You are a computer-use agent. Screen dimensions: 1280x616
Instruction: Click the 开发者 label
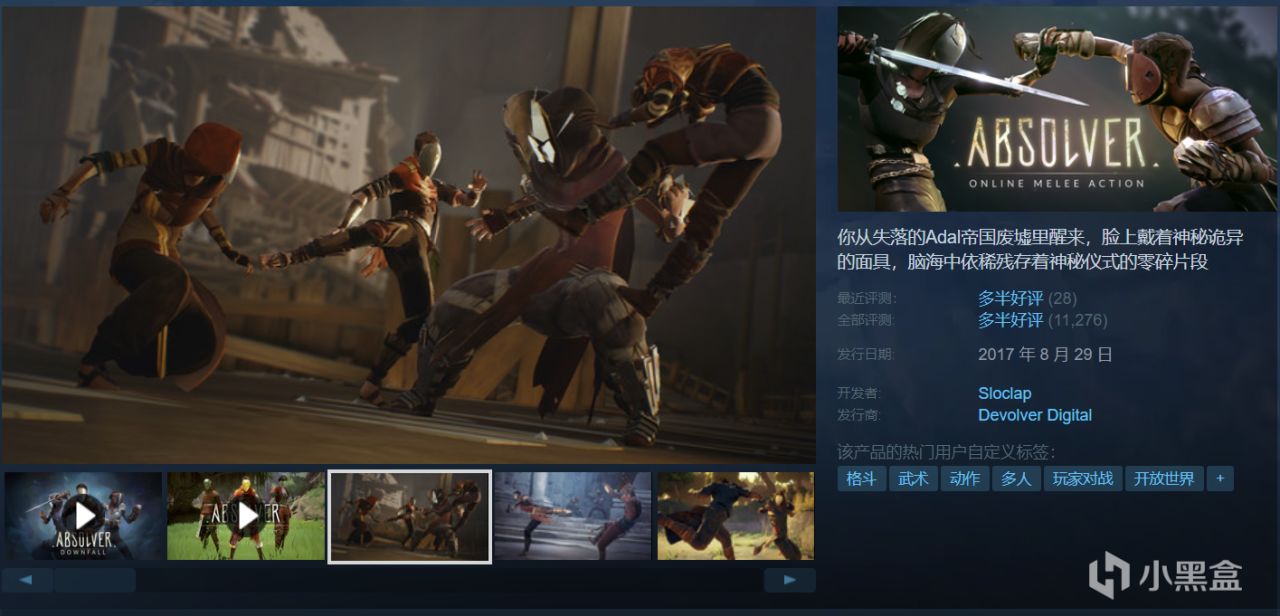tap(860, 393)
